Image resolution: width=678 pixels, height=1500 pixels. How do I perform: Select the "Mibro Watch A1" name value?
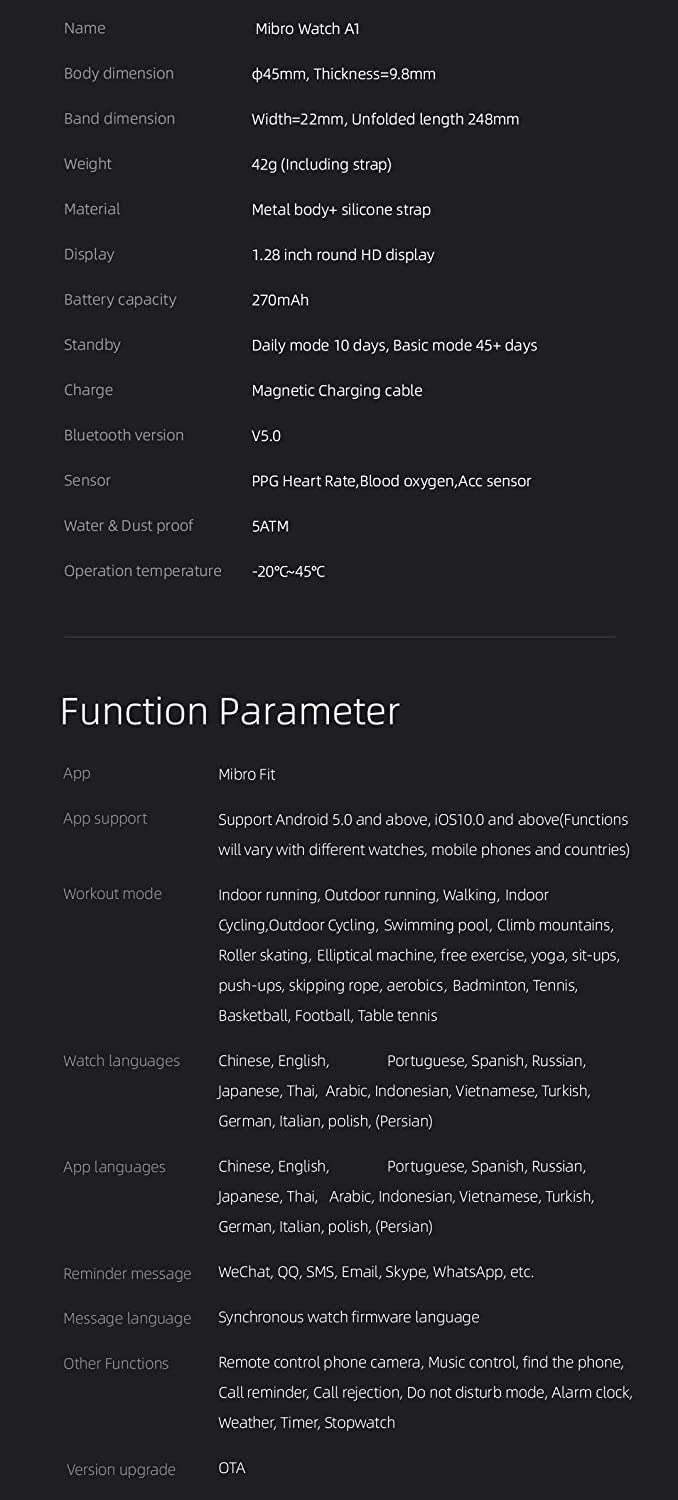pos(307,29)
